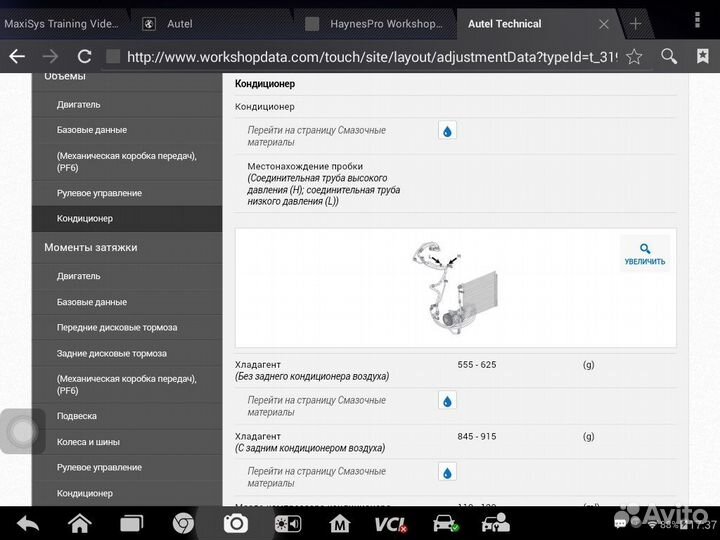720x540 pixels.
Task: Open lubricants page icon under Кондиционер
Action: [447, 131]
